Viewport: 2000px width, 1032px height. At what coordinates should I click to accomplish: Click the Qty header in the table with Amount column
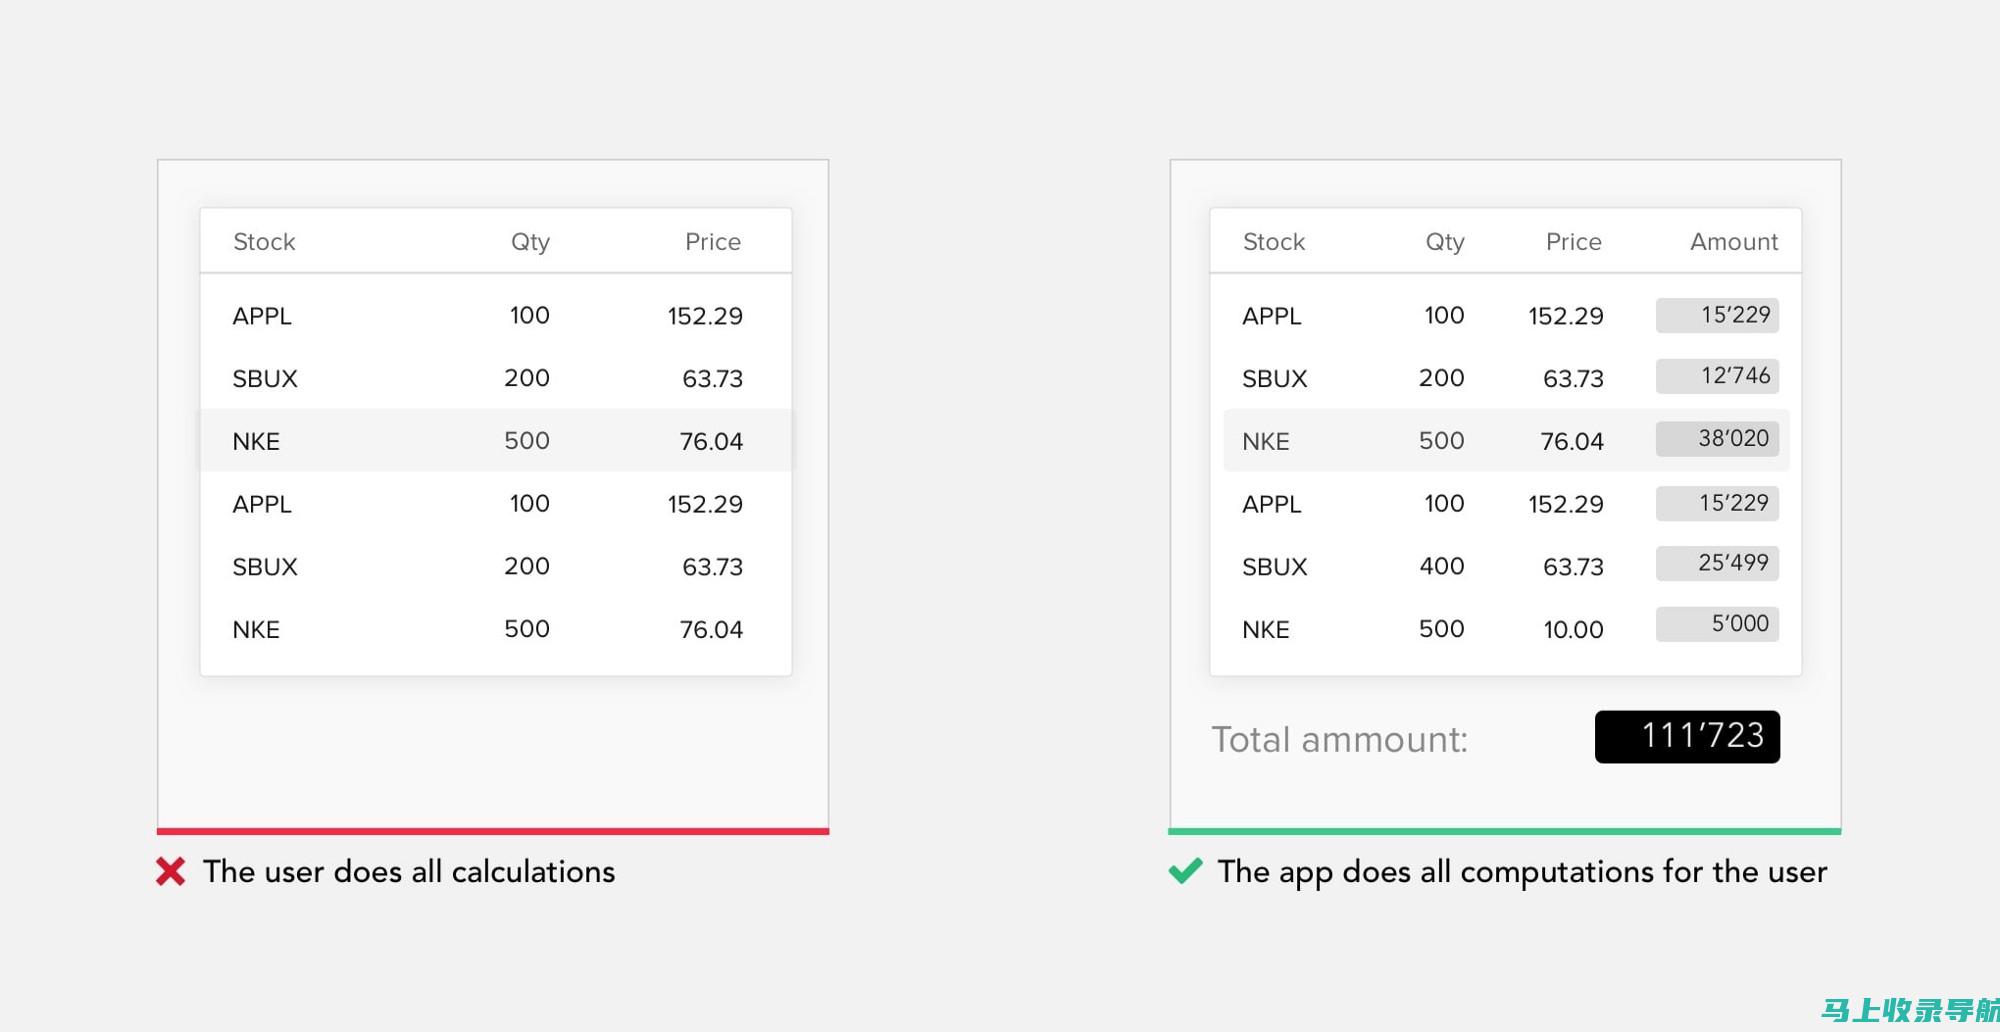tap(1445, 242)
